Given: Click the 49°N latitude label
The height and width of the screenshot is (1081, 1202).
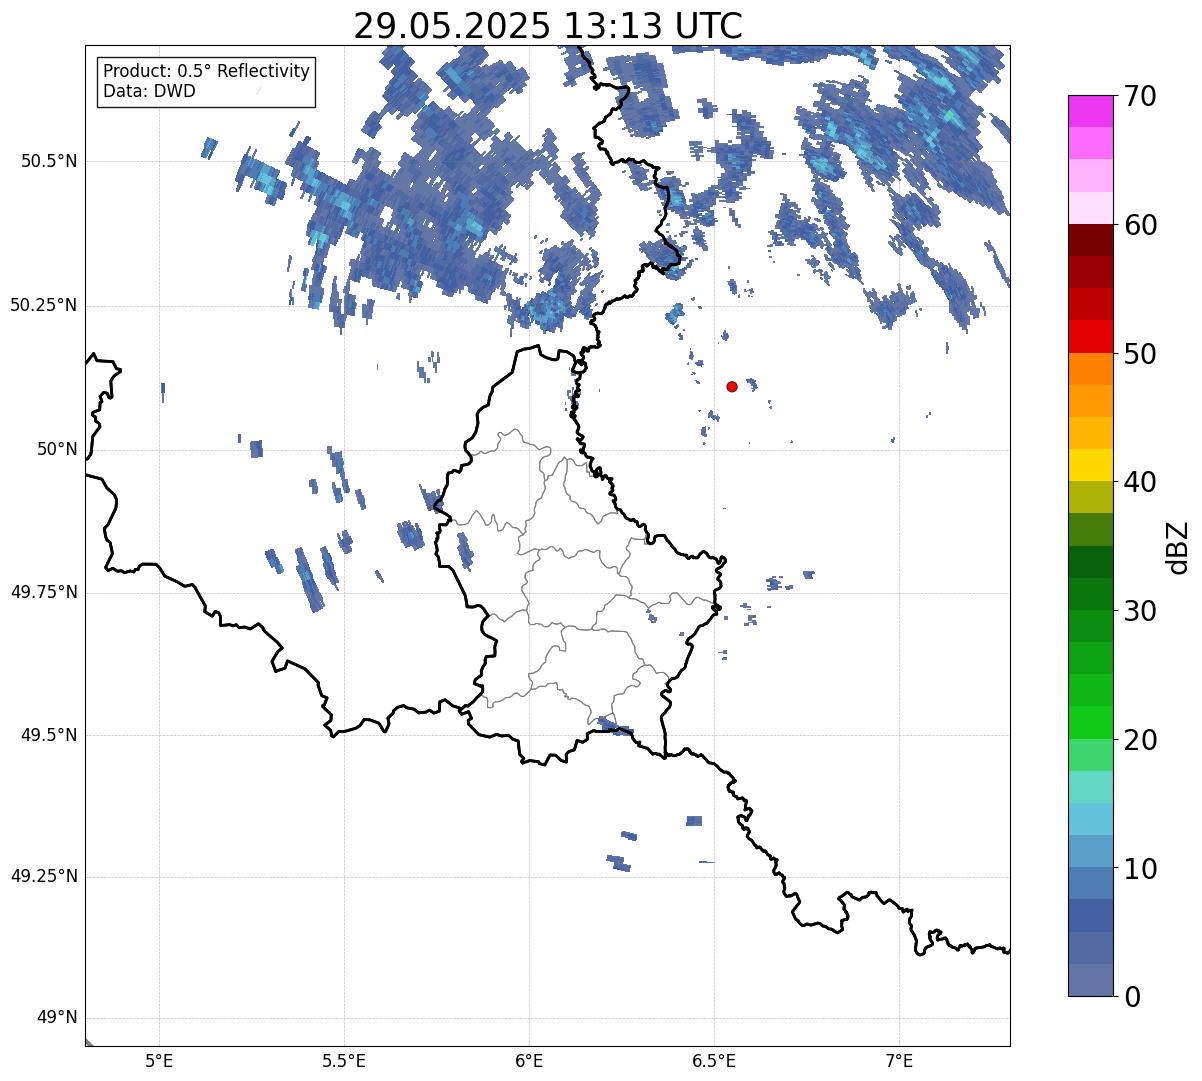Looking at the screenshot, I should [56, 1018].
